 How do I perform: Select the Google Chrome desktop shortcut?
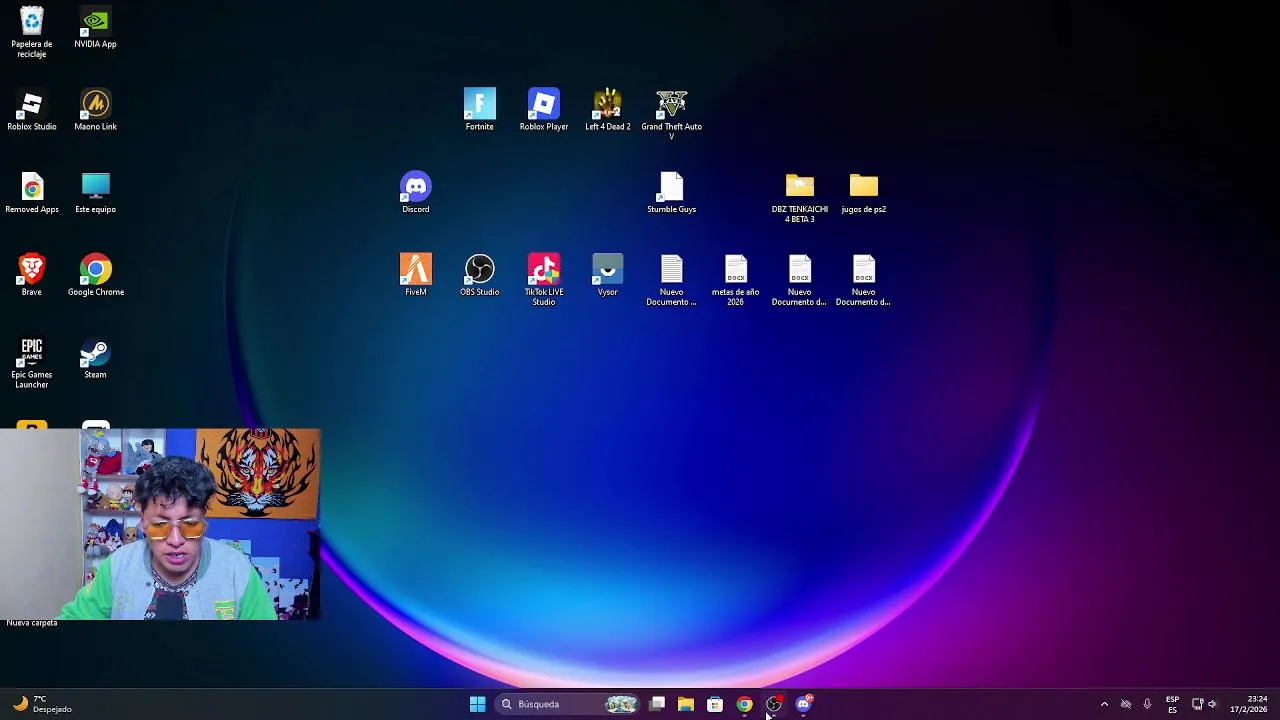click(x=96, y=275)
